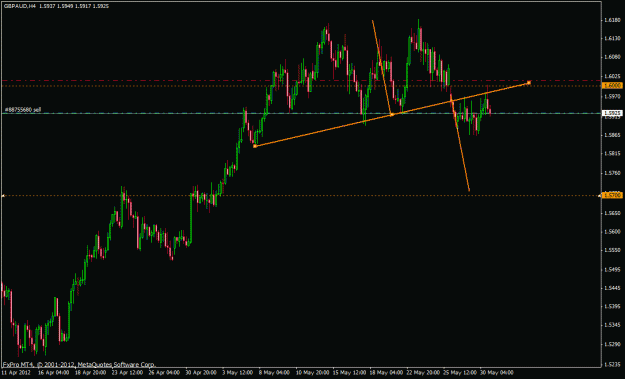
Task: Click the '26 Apr 04:00' time label
Action: [164, 373]
